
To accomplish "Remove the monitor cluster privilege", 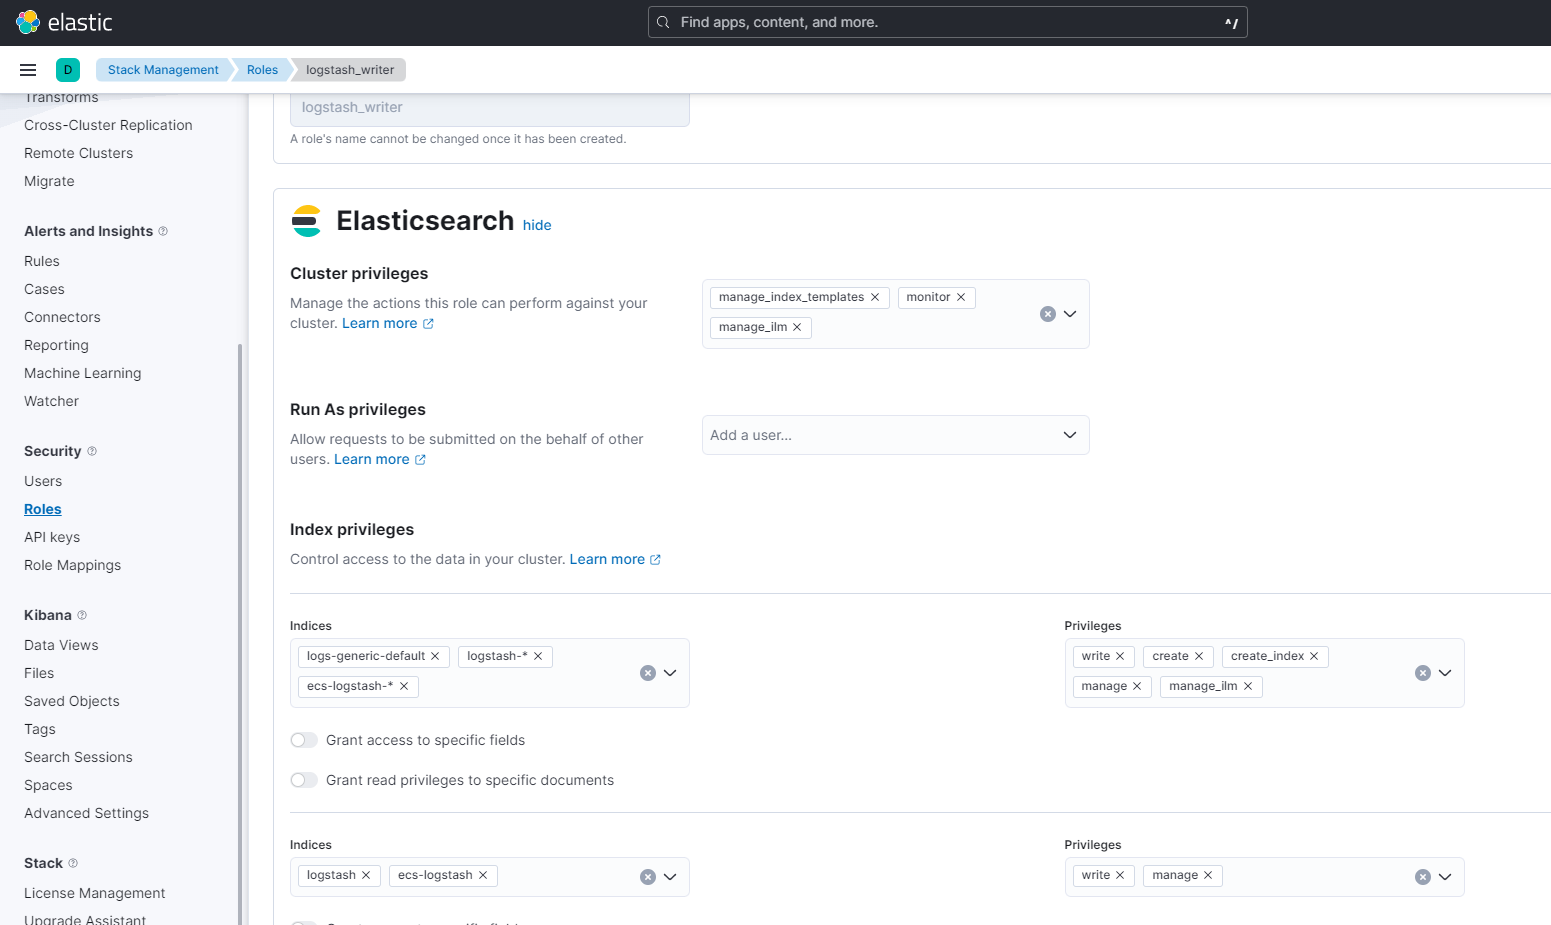I will coord(961,297).
